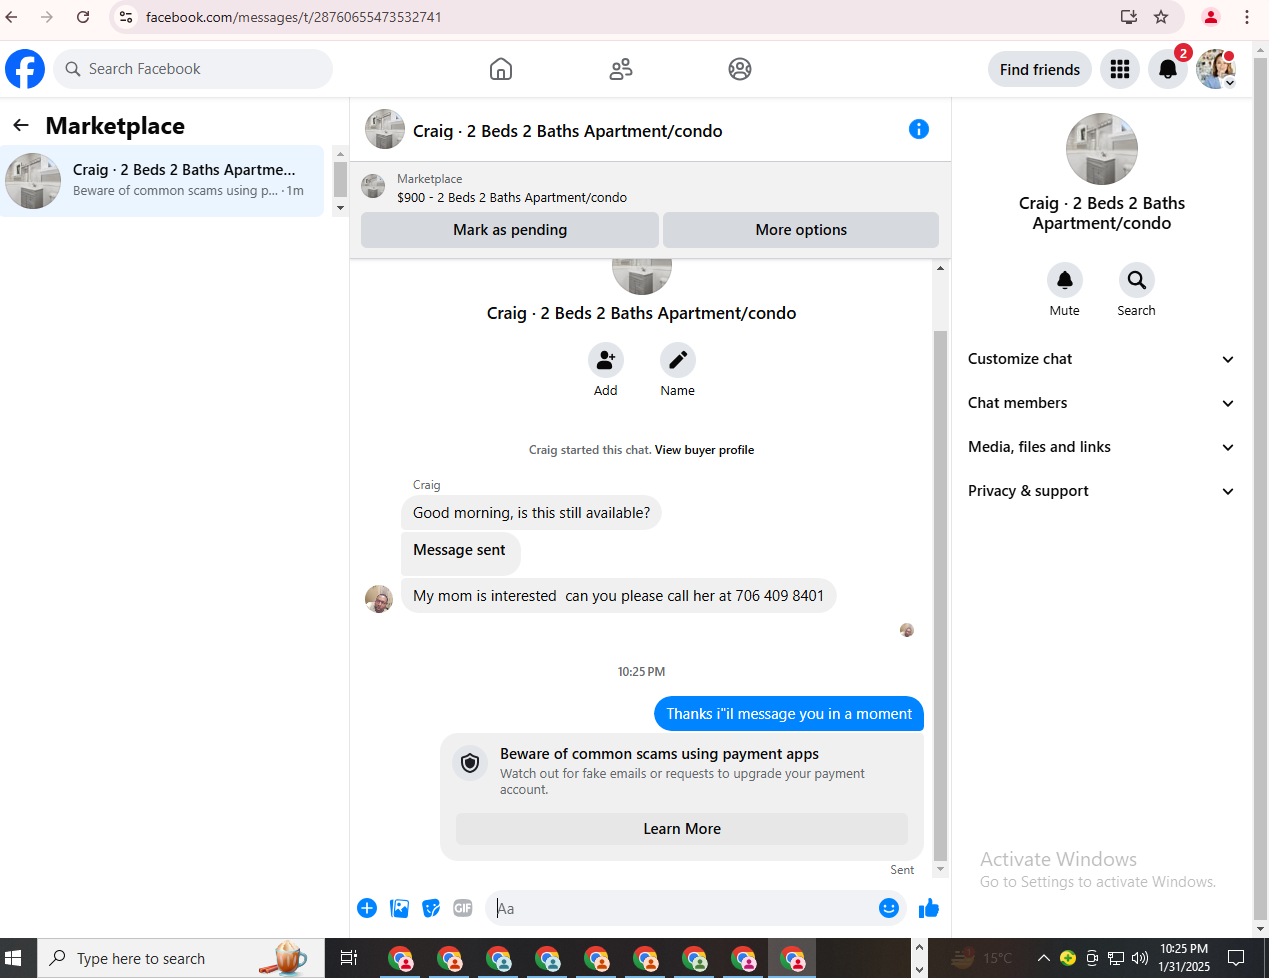Click the browser address bar URL
Image resolution: width=1269 pixels, height=978 pixels.
click(294, 17)
